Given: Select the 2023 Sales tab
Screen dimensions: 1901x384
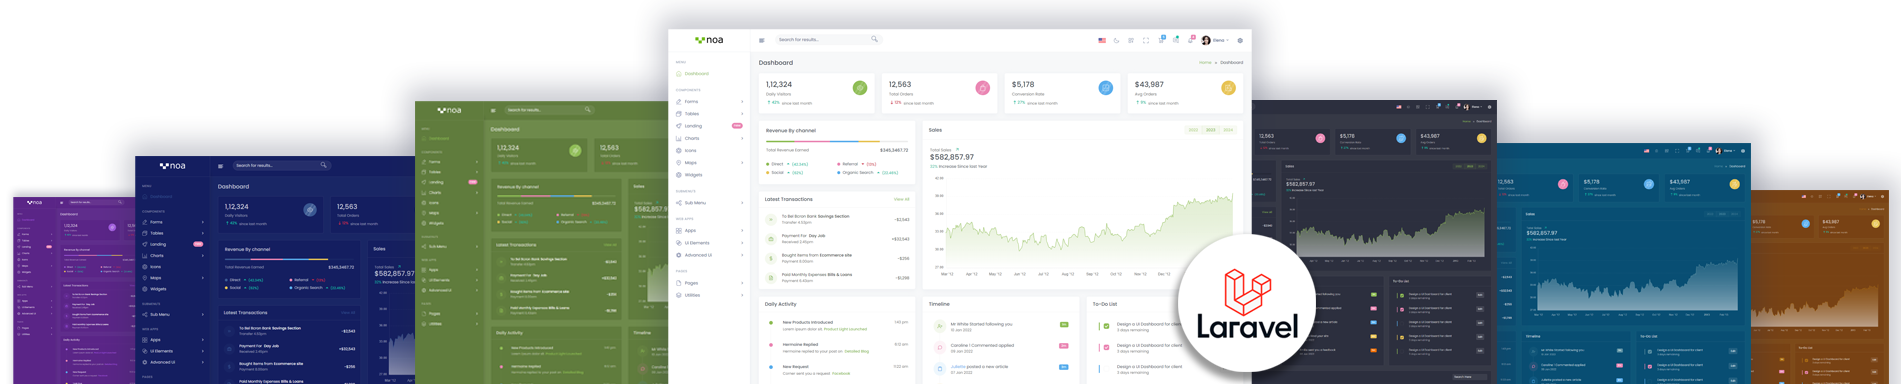Looking at the screenshot, I should point(1211,130).
